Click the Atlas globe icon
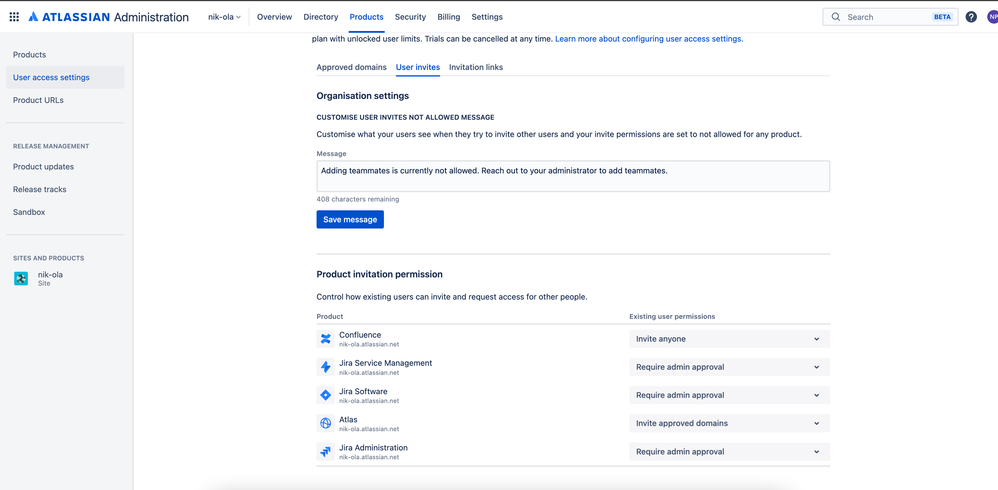Viewport: 998px width, 490px height. (x=325, y=423)
